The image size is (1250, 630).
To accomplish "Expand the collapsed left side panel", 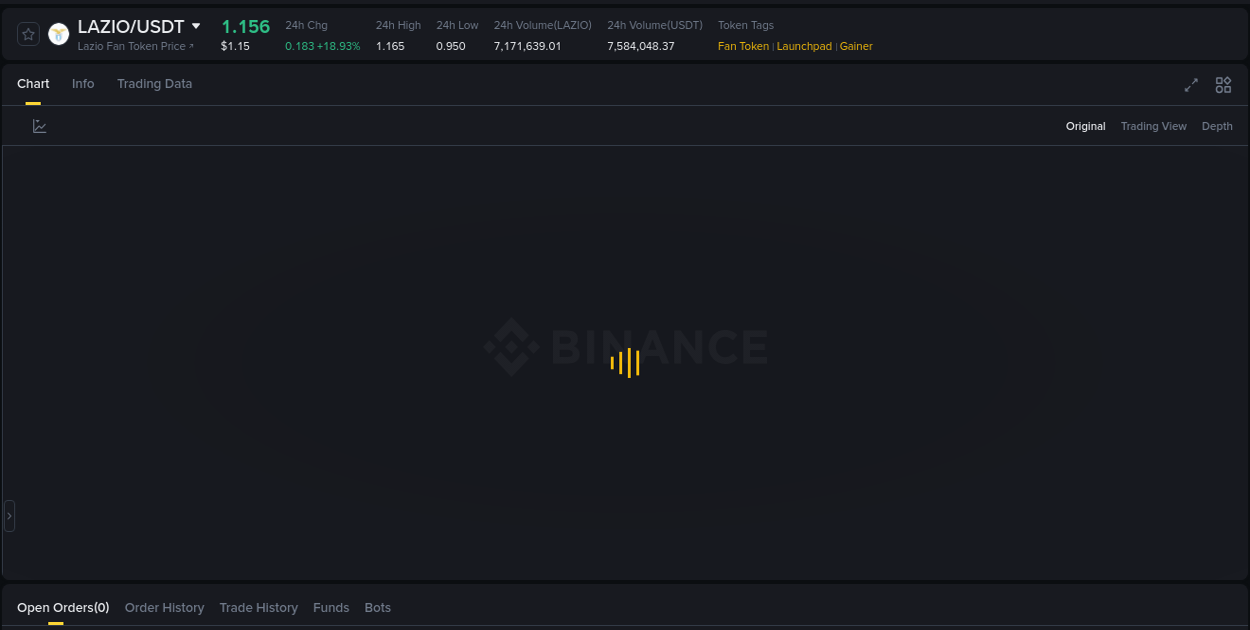I will pyautogui.click(x=9, y=515).
